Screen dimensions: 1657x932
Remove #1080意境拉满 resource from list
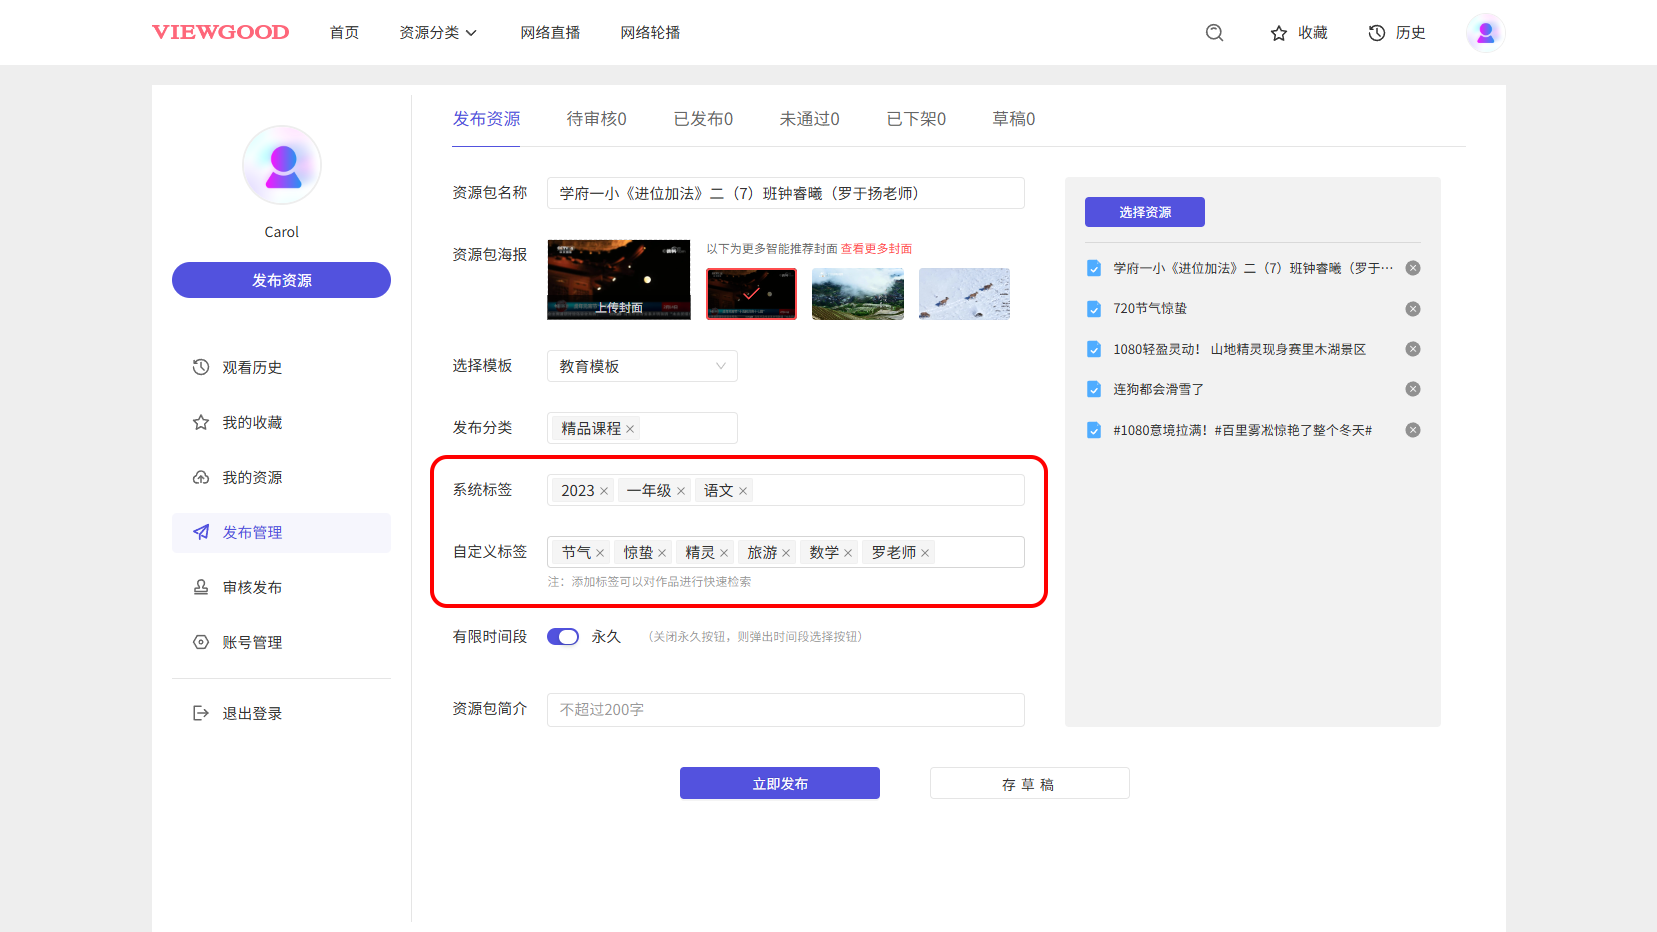click(1413, 430)
